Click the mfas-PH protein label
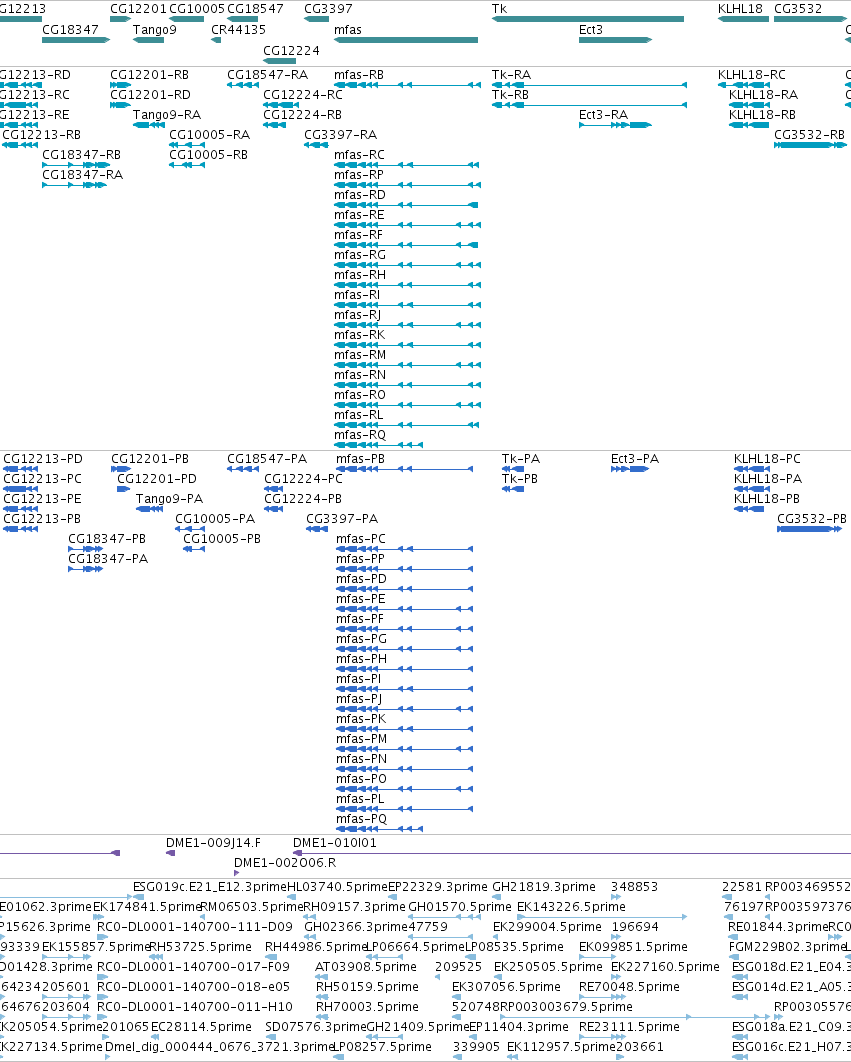The image size is (851, 1062). pos(361,659)
